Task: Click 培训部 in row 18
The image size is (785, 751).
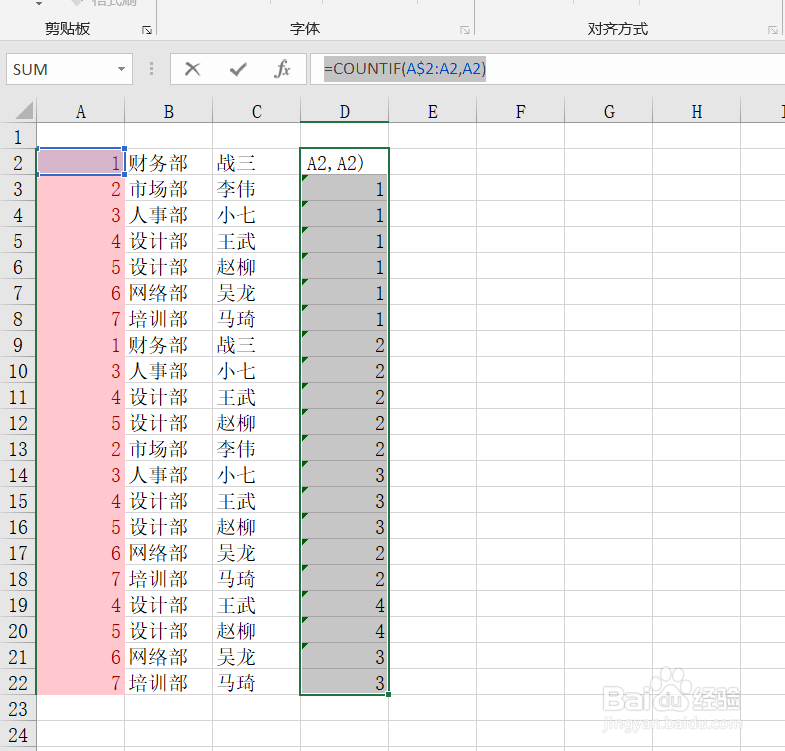Action: coord(158,579)
